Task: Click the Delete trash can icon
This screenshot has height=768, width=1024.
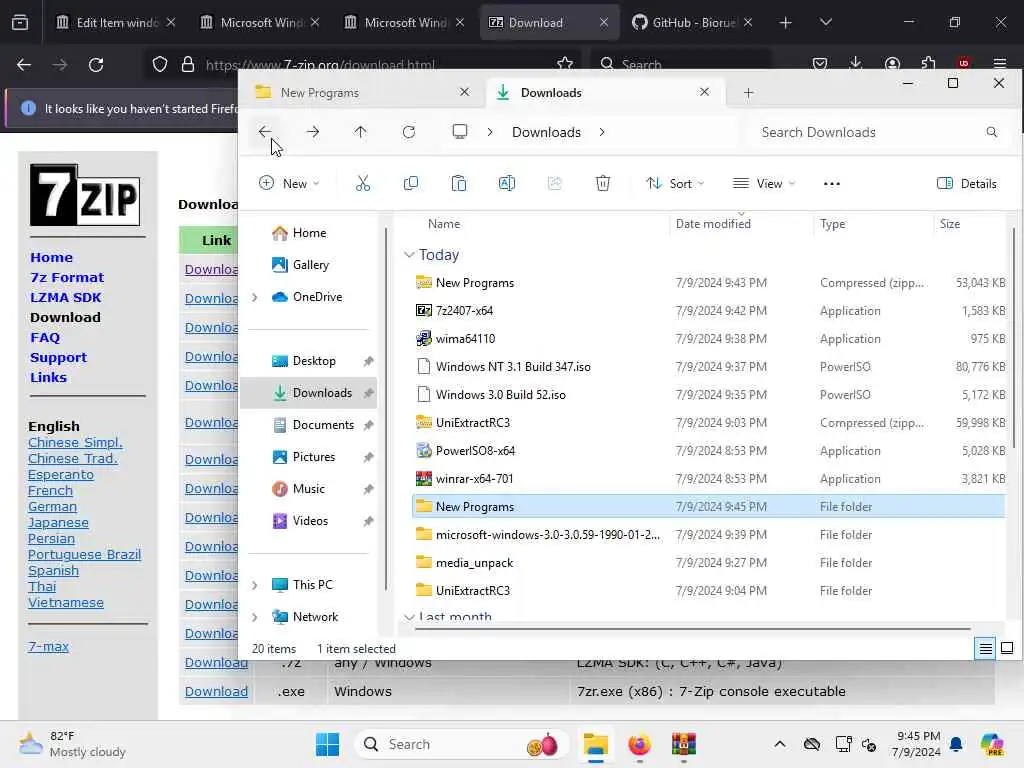Action: pos(603,184)
